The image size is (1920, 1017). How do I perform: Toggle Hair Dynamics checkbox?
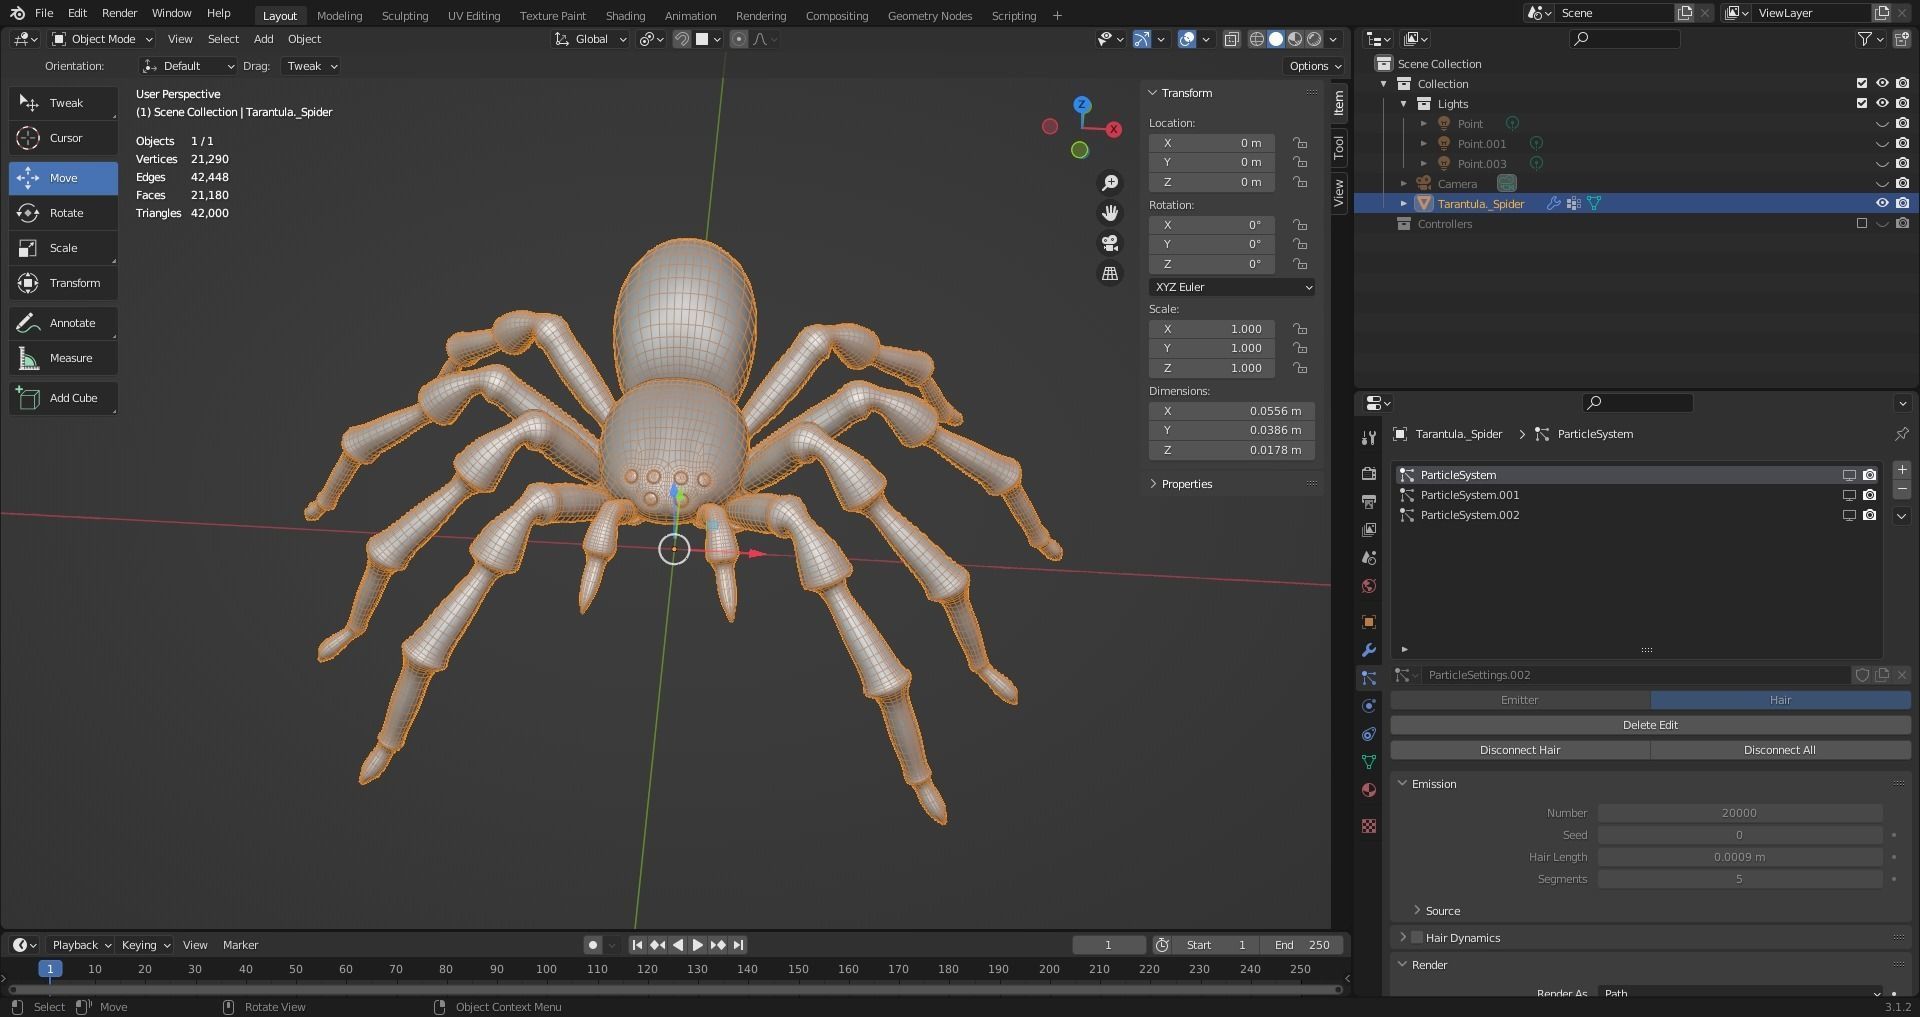tap(1417, 937)
